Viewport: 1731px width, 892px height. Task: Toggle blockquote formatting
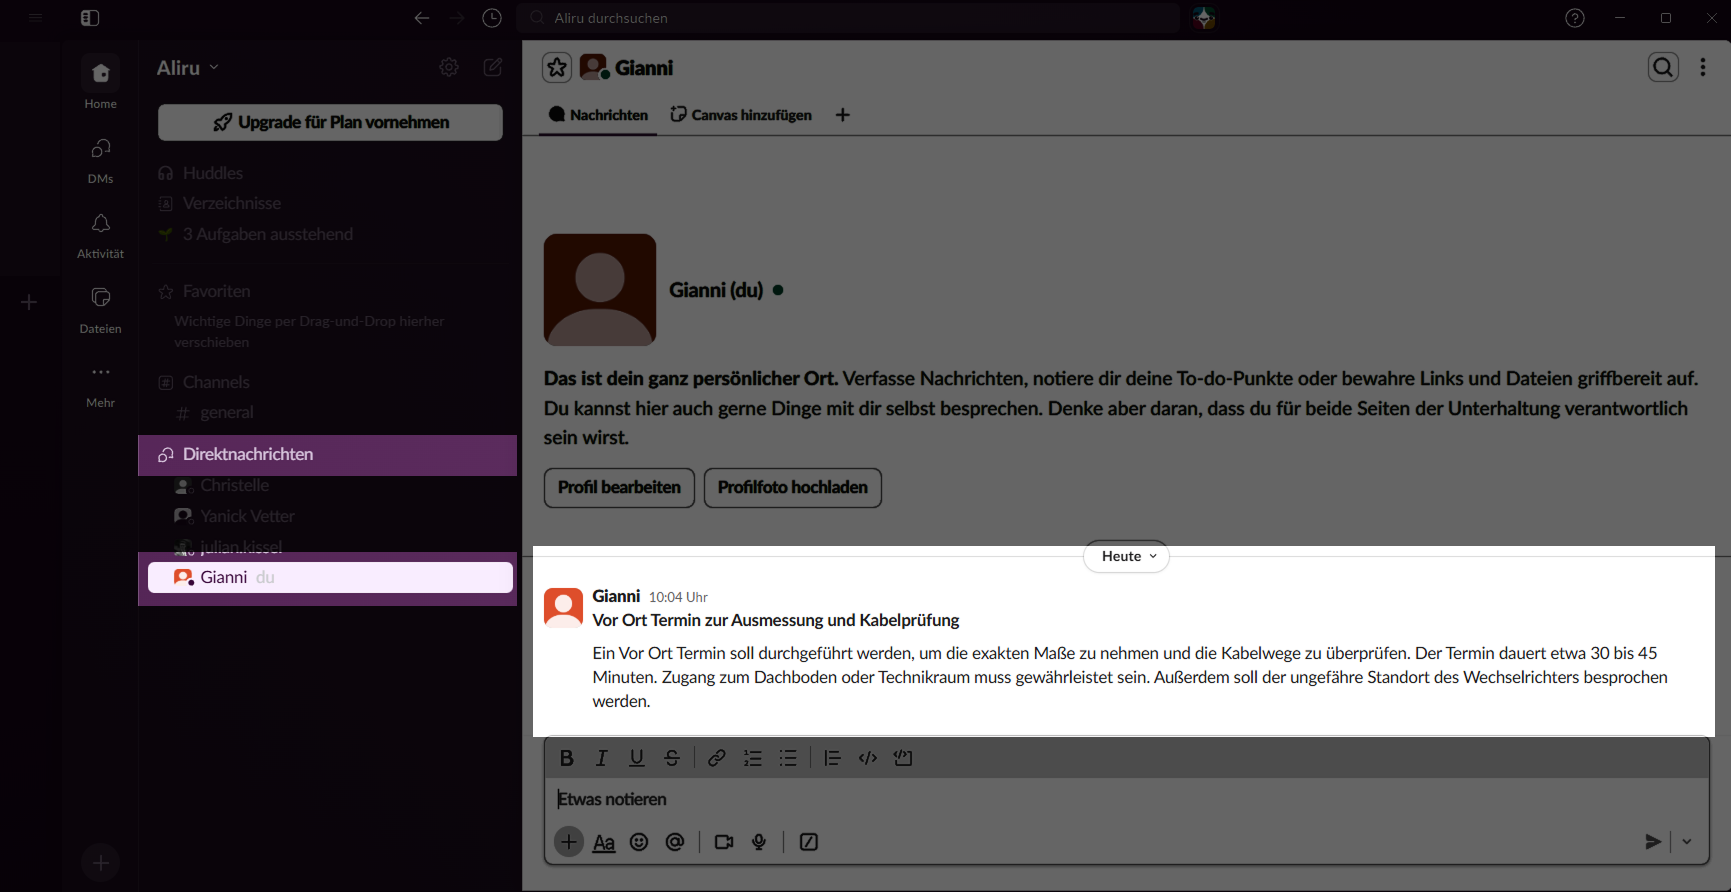[832, 758]
